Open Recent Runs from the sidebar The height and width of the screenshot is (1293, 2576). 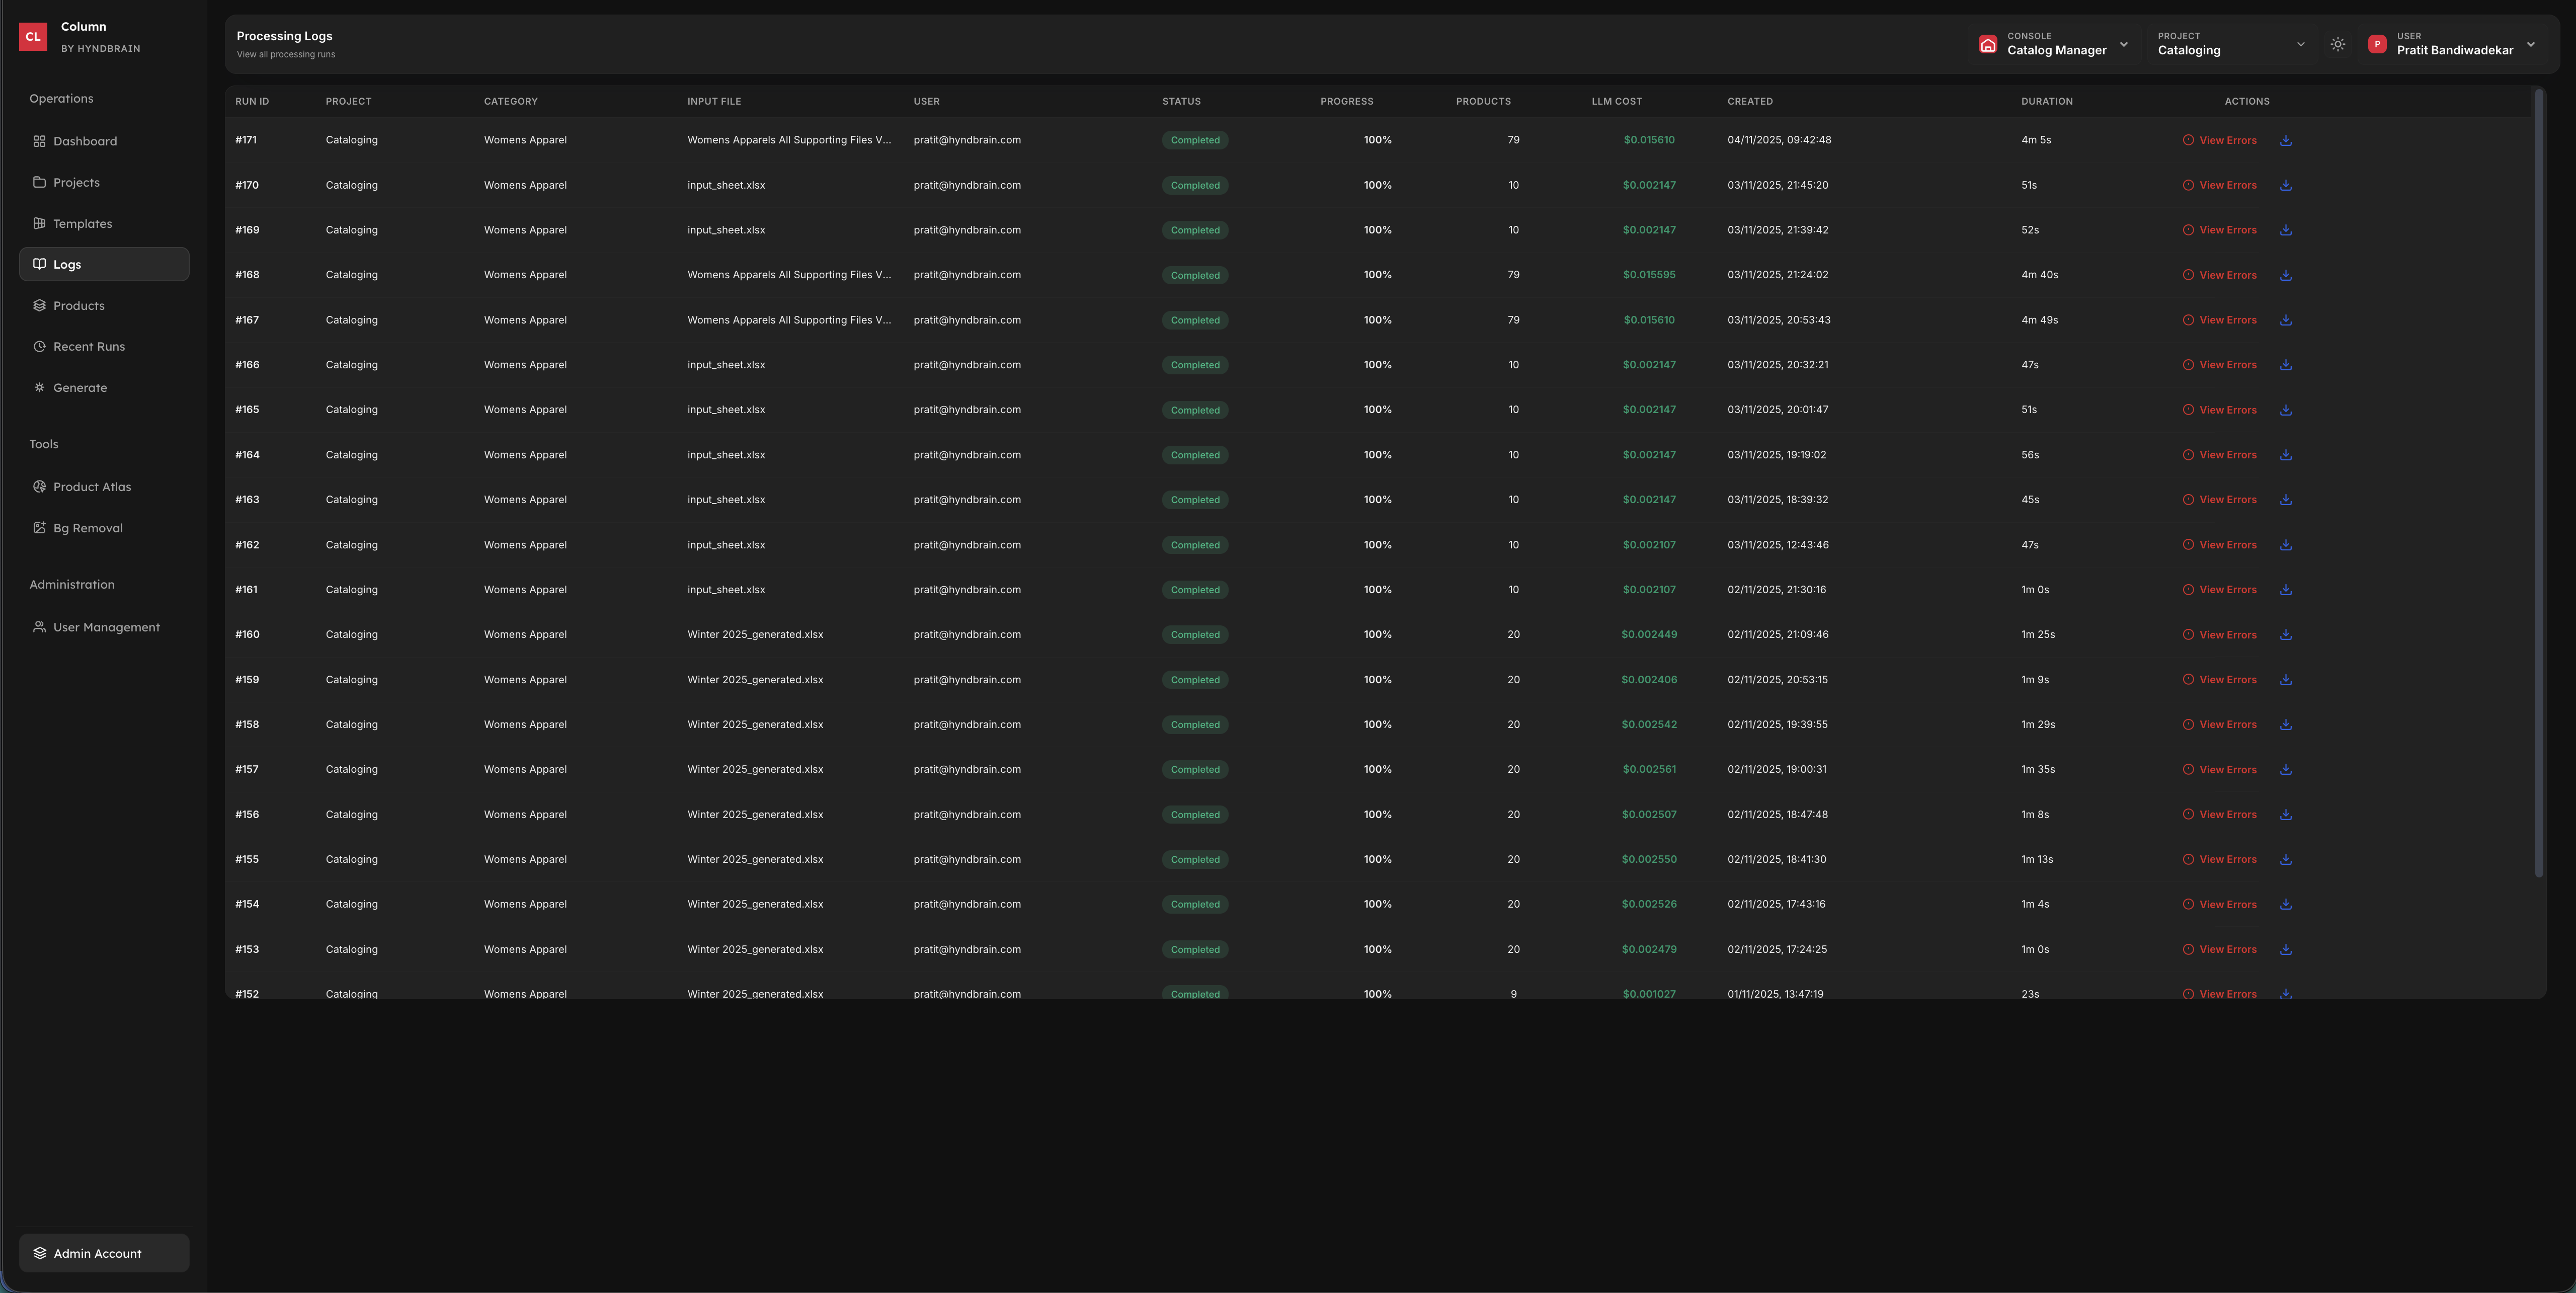(89, 346)
